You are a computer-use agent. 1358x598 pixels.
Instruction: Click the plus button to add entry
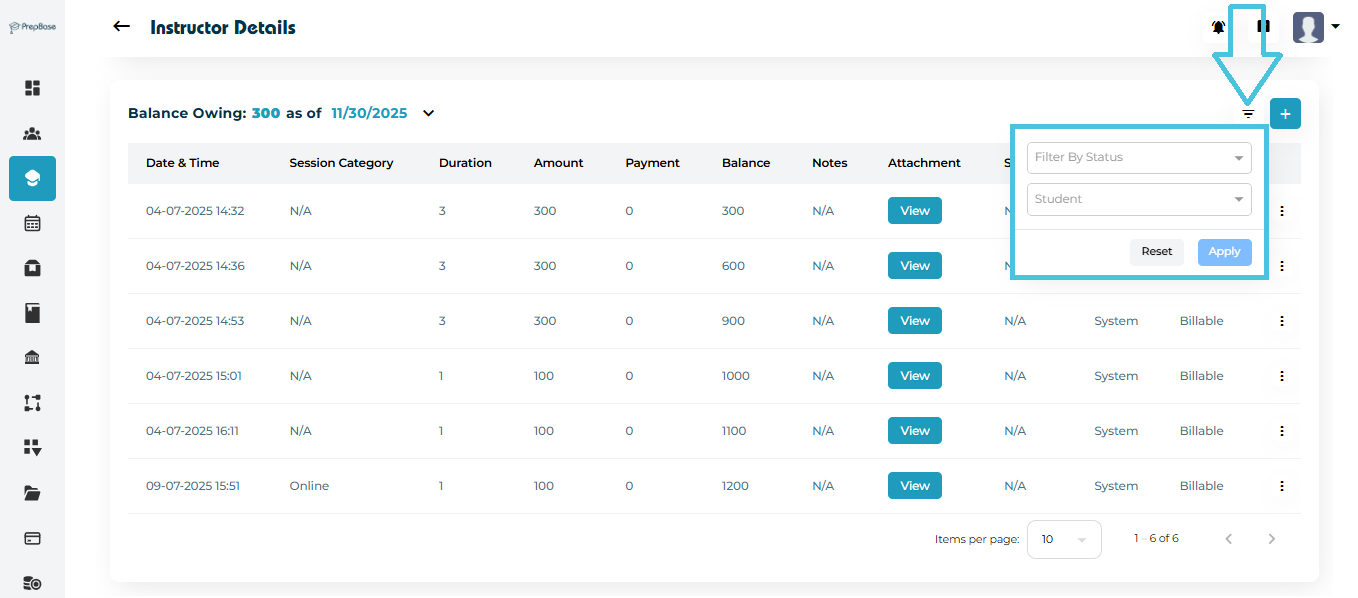(1285, 114)
